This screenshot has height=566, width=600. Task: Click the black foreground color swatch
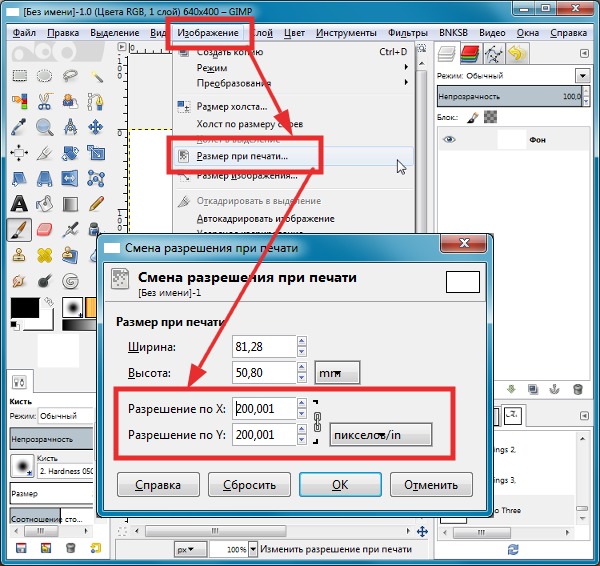(x=24, y=308)
